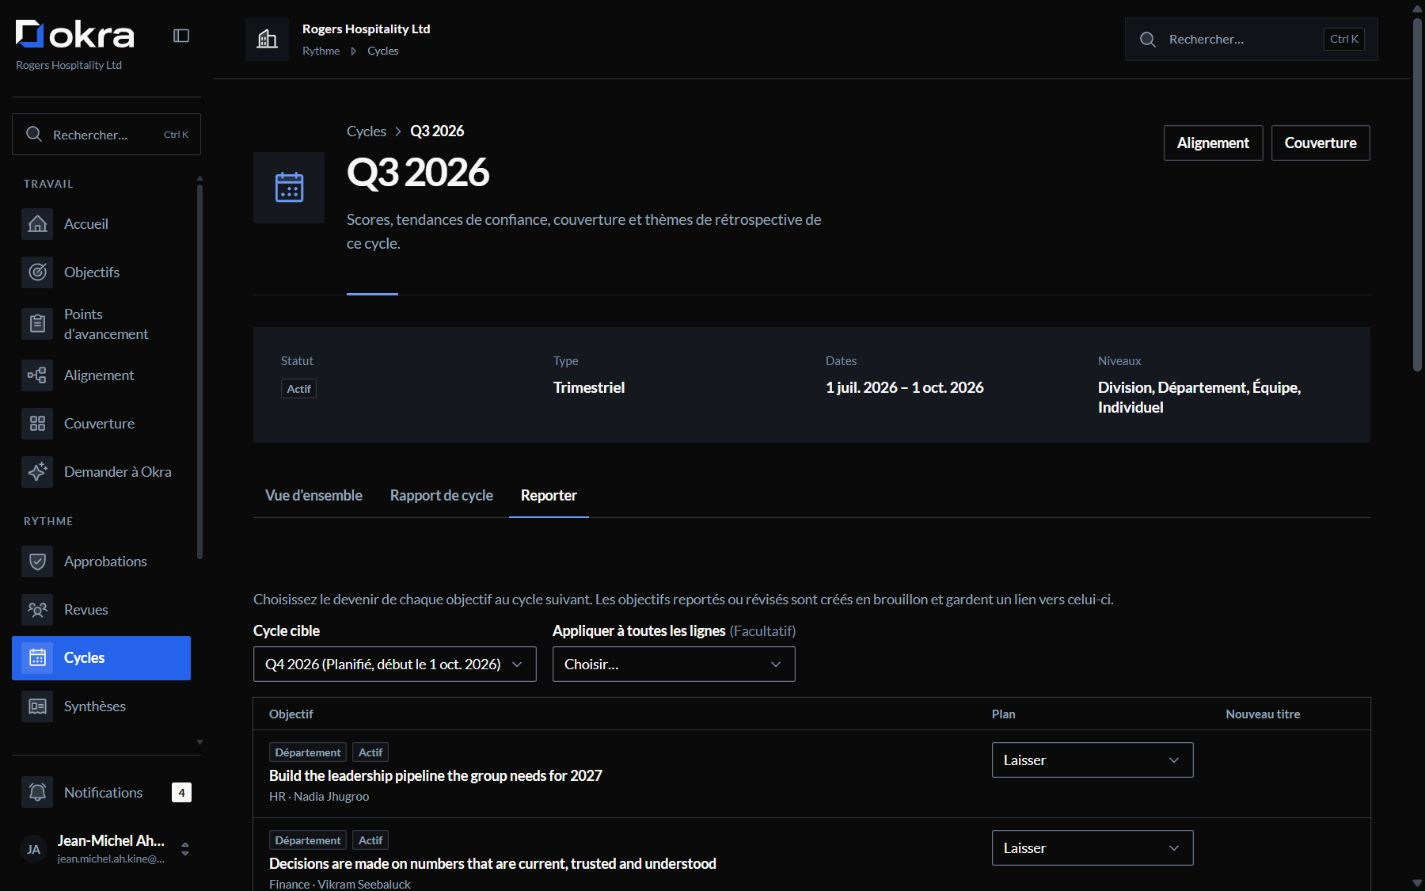Screen dimensions: 1425x891
Task: Click Cycles in the header breadcrumb
Action: [x=383, y=51]
